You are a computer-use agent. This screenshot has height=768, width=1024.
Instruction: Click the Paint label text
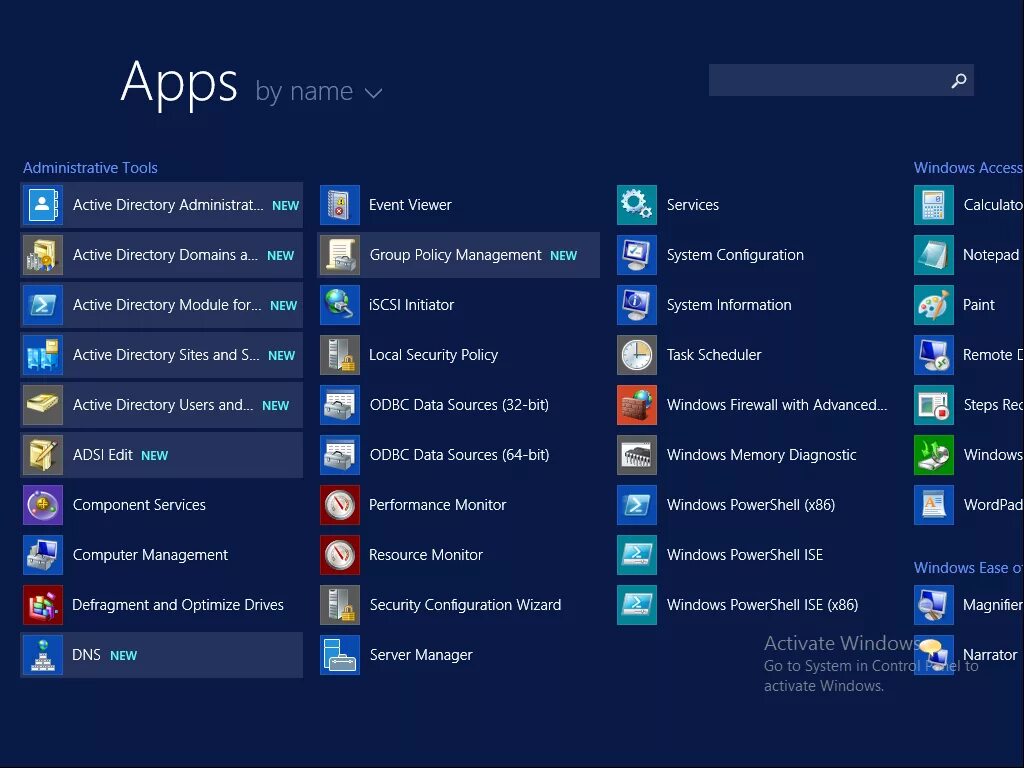[x=978, y=305]
